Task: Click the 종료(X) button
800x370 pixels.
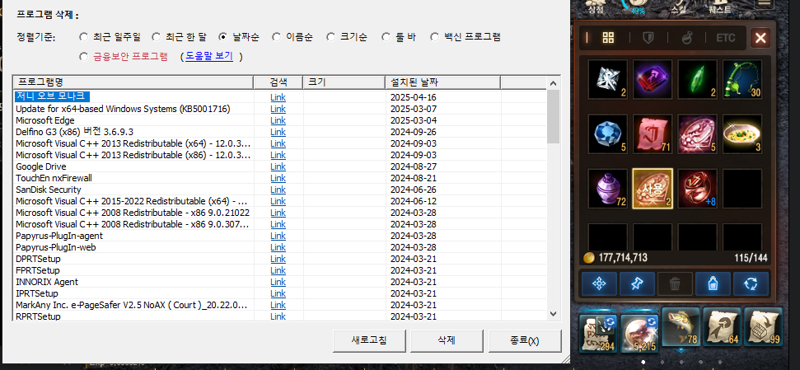Action: [524, 340]
